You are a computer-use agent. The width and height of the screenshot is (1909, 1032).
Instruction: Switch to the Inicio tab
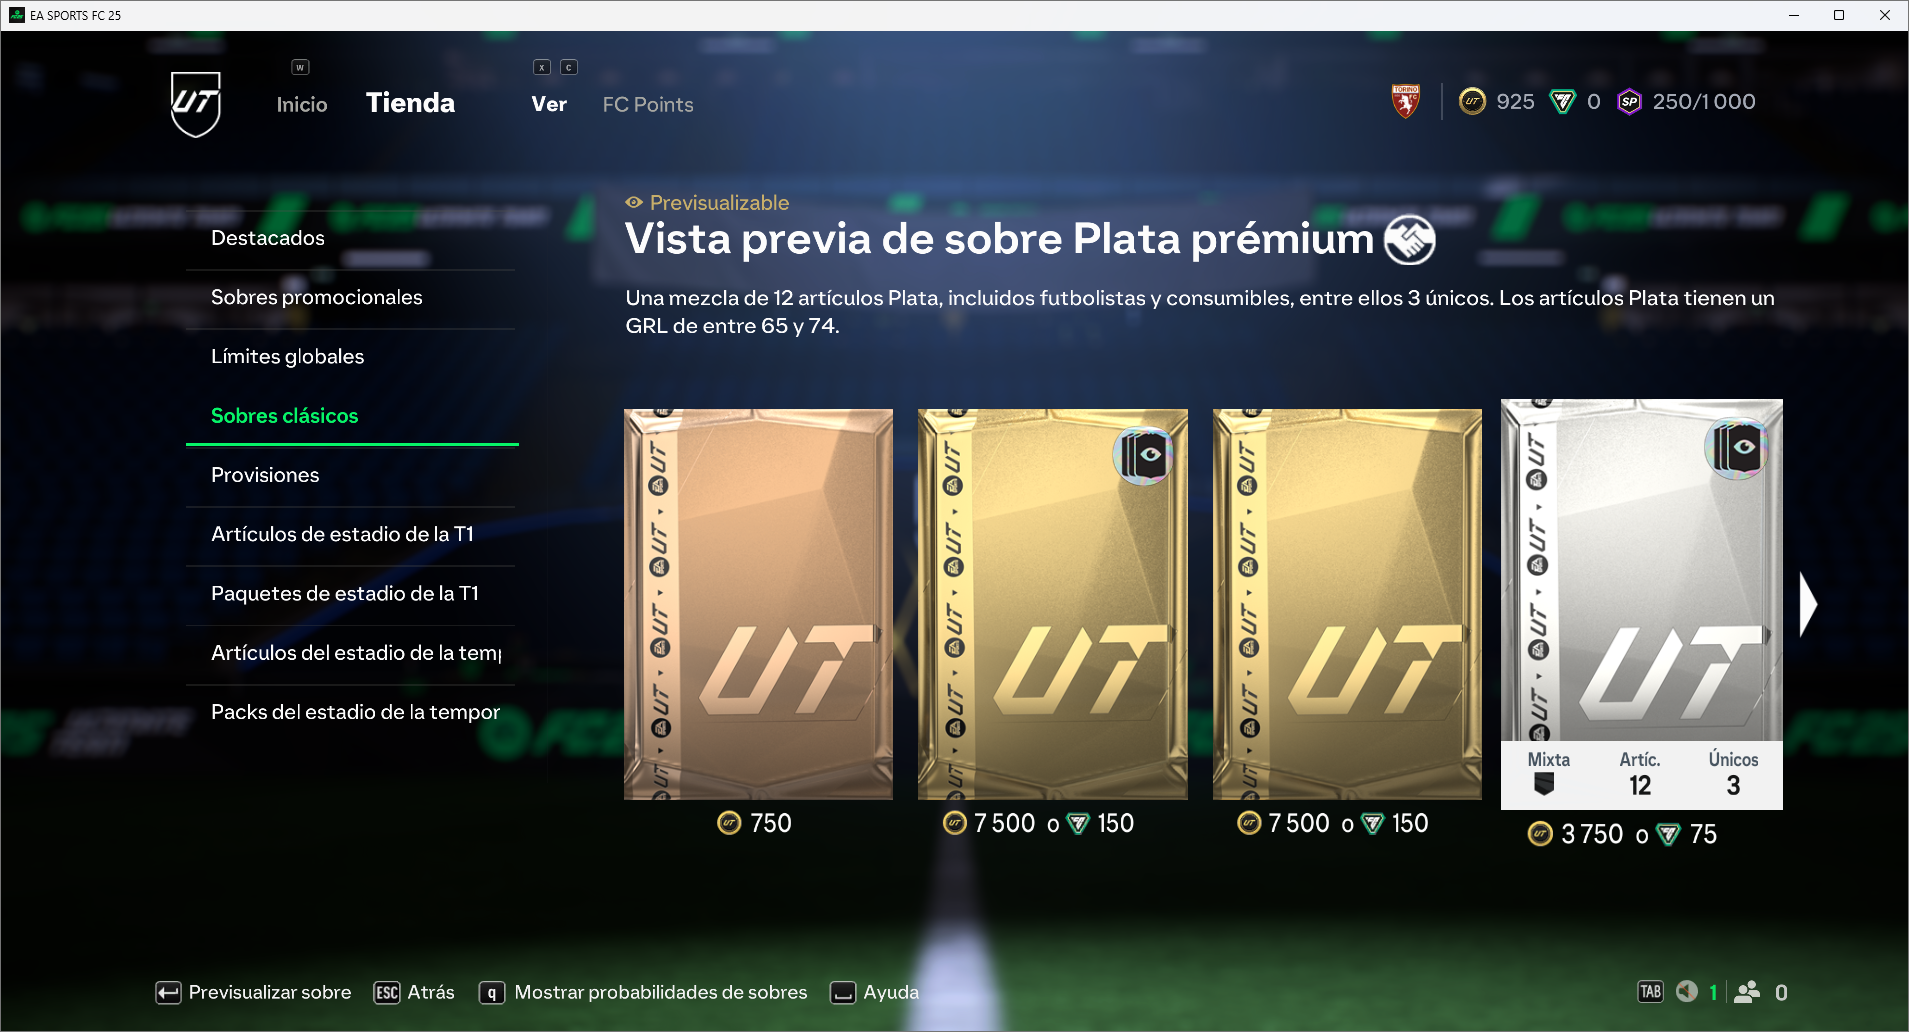coord(302,104)
